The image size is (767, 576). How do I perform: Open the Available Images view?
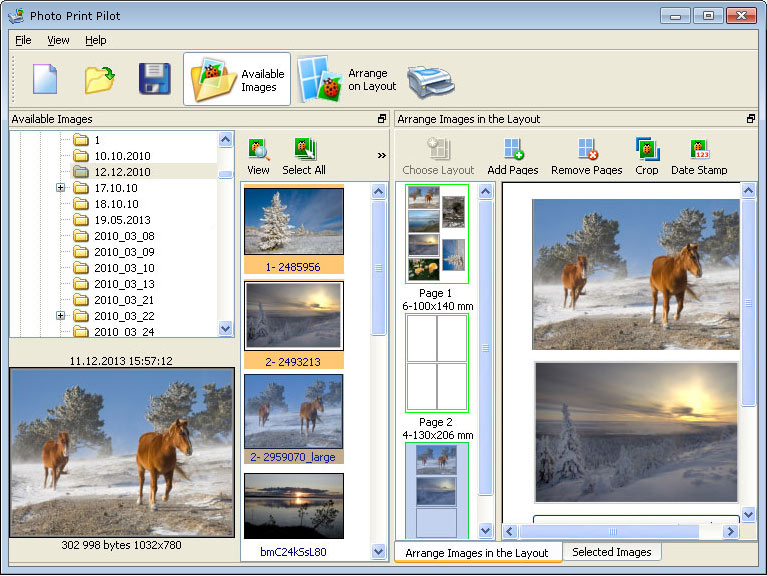(237, 80)
